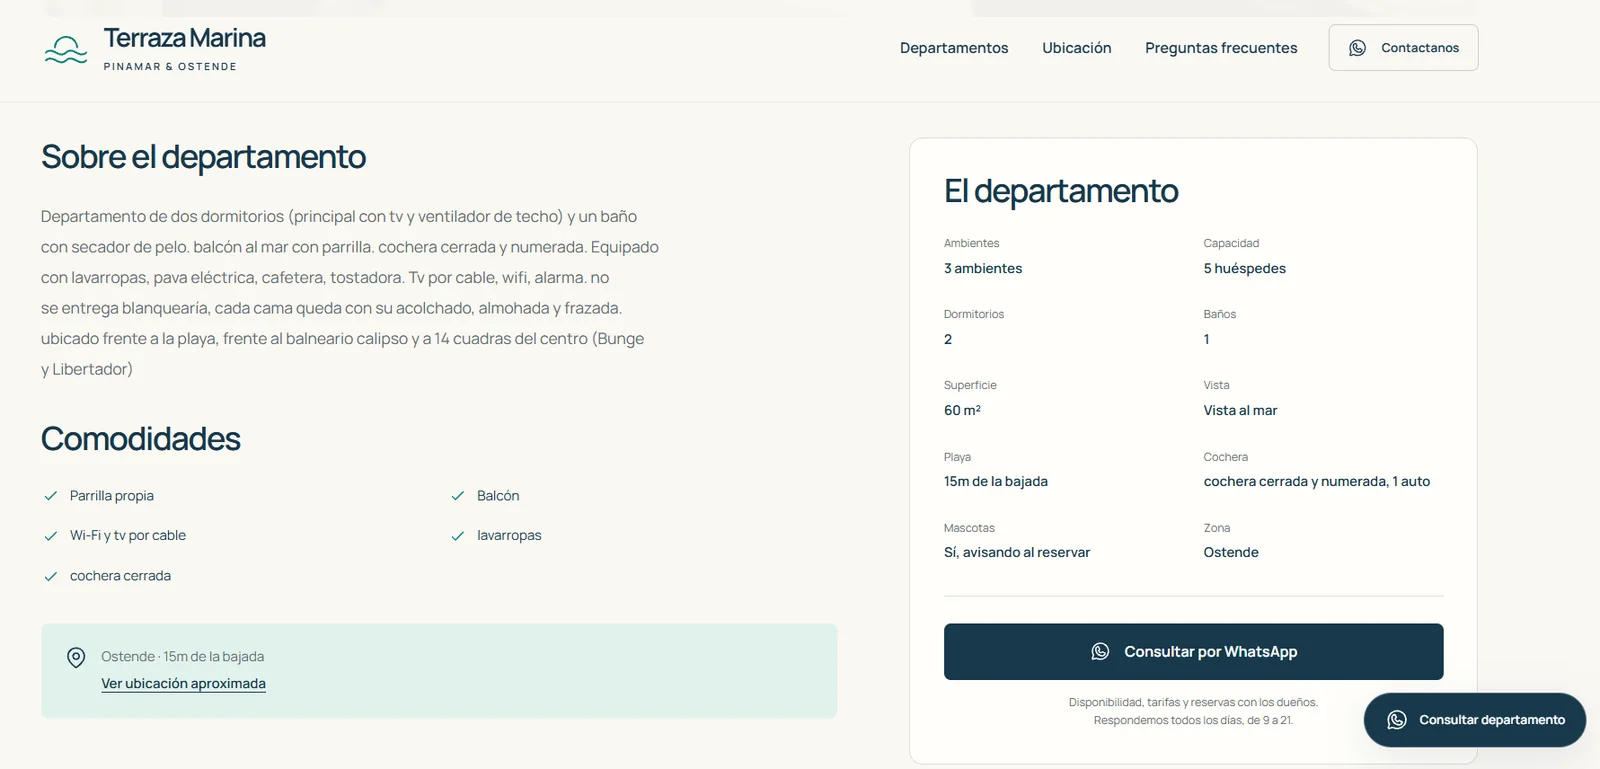
Task: Click the checkmark icon next to cochera cerrada
Action: [x=51, y=576]
